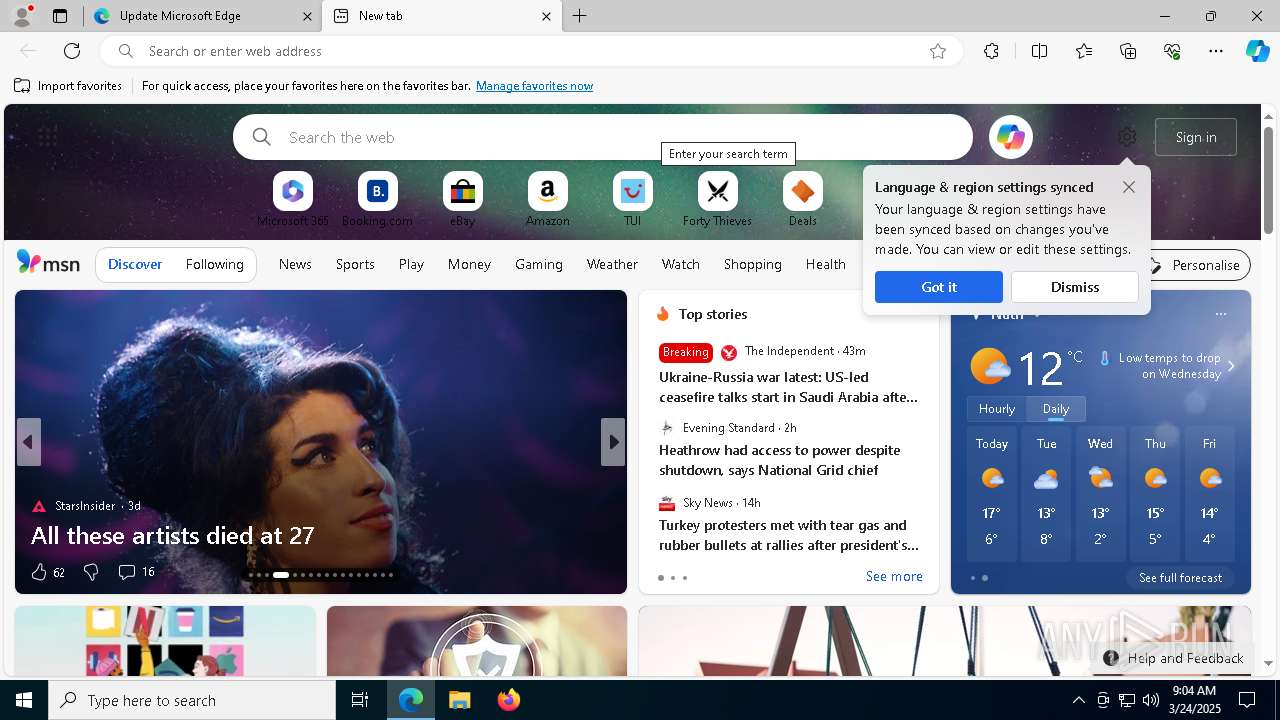Close the language settings synced popup
This screenshot has width=1280, height=720.
pos(1129,187)
